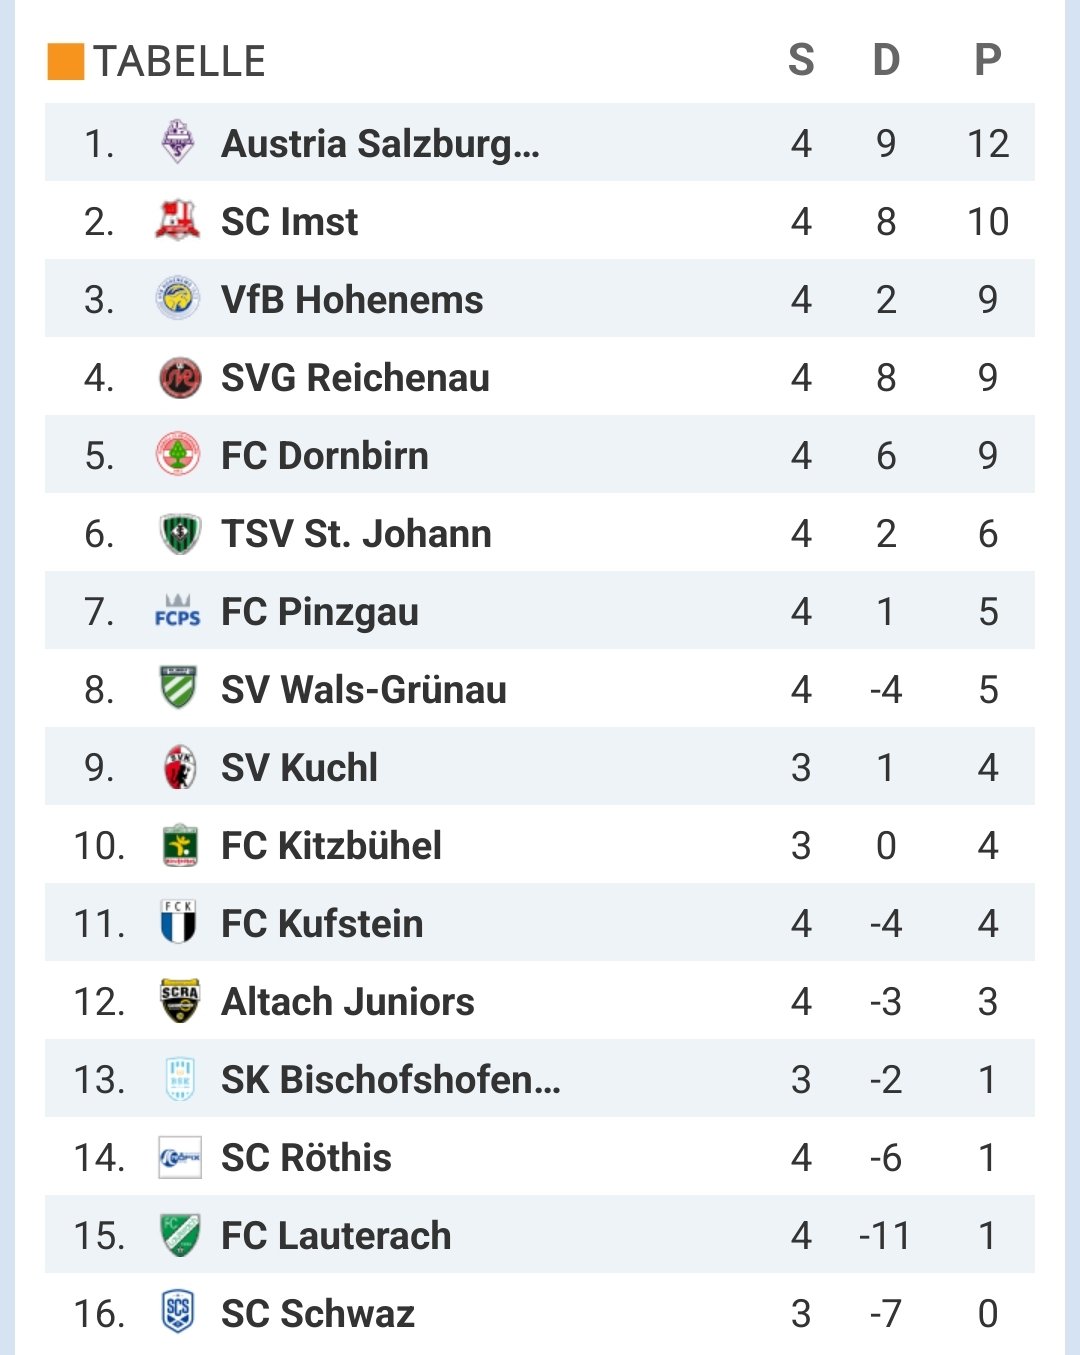Click the orange square beside TABELLE
Screen dimensions: 1080x1355
66,61
